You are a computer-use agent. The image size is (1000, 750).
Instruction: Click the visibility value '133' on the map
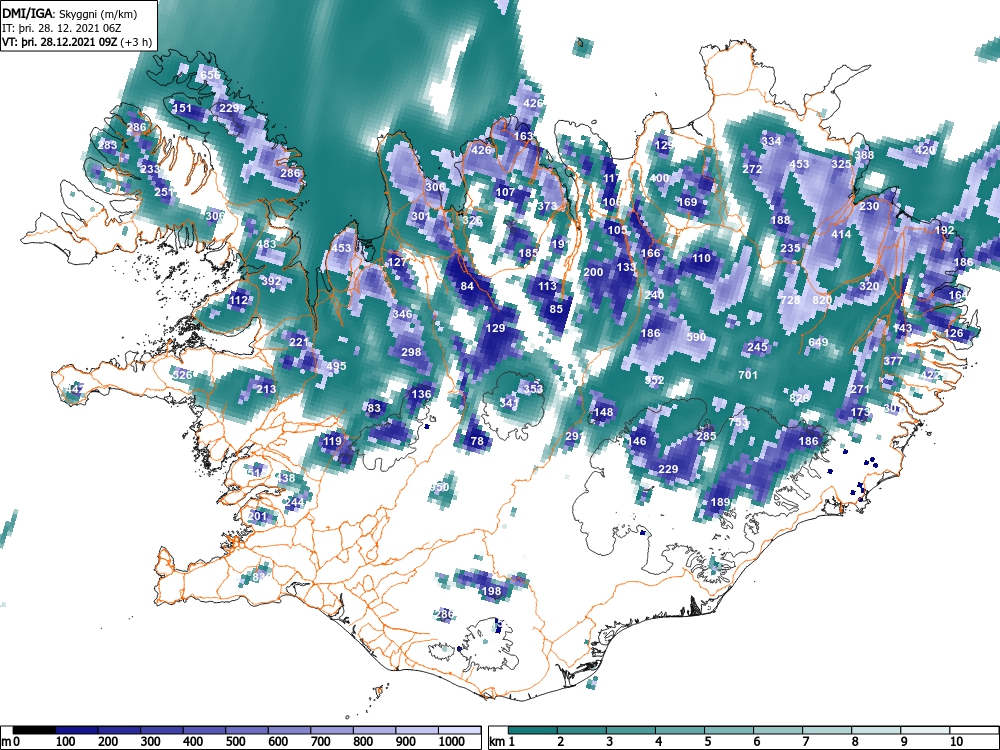pos(626,267)
